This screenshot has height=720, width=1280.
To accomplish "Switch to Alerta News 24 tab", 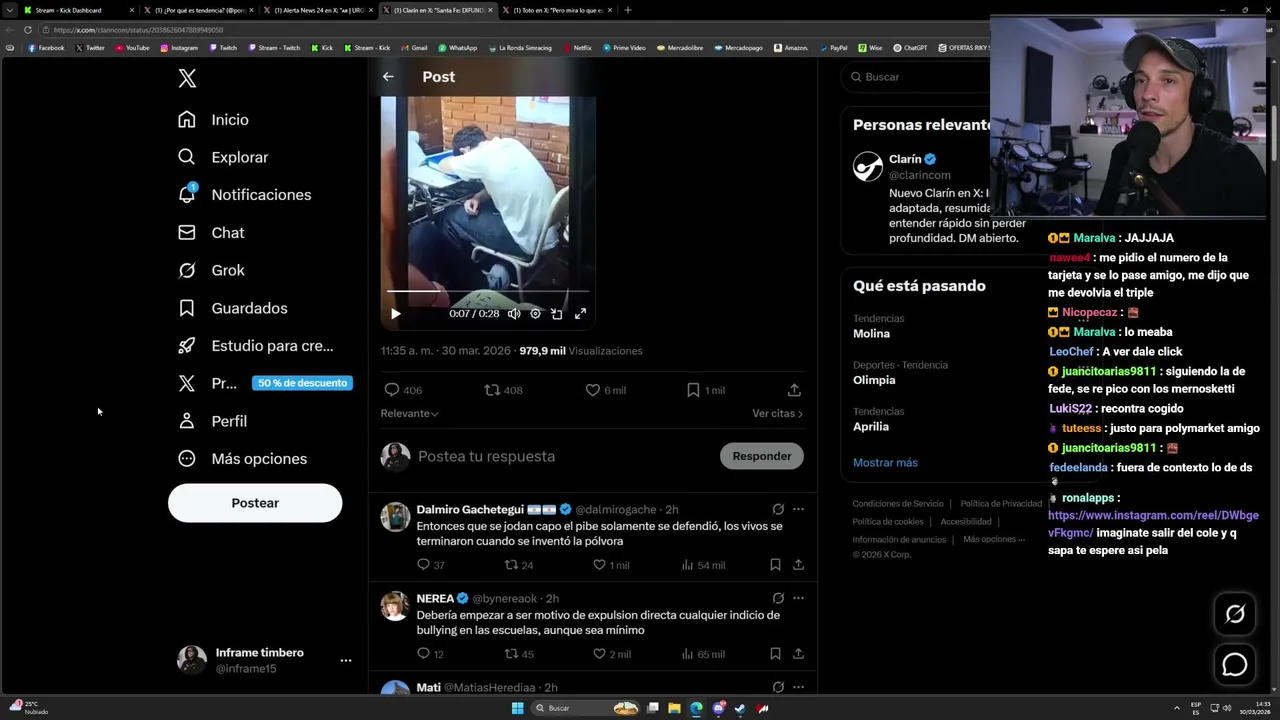I will (318, 10).
